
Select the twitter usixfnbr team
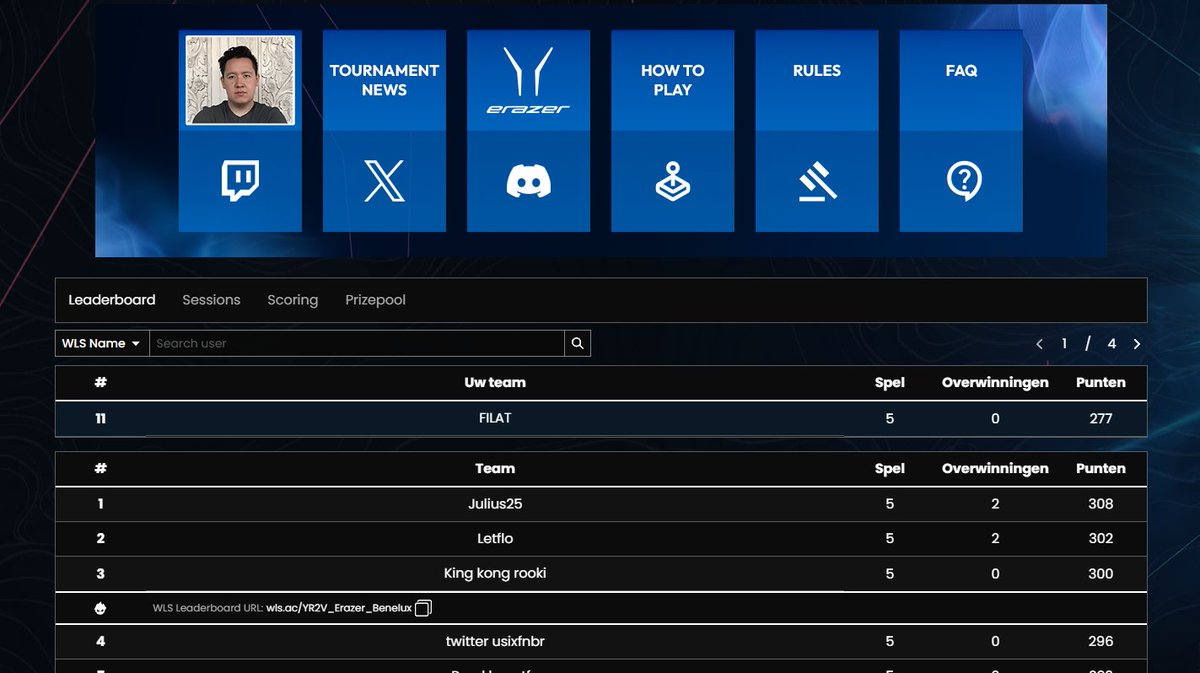point(495,641)
